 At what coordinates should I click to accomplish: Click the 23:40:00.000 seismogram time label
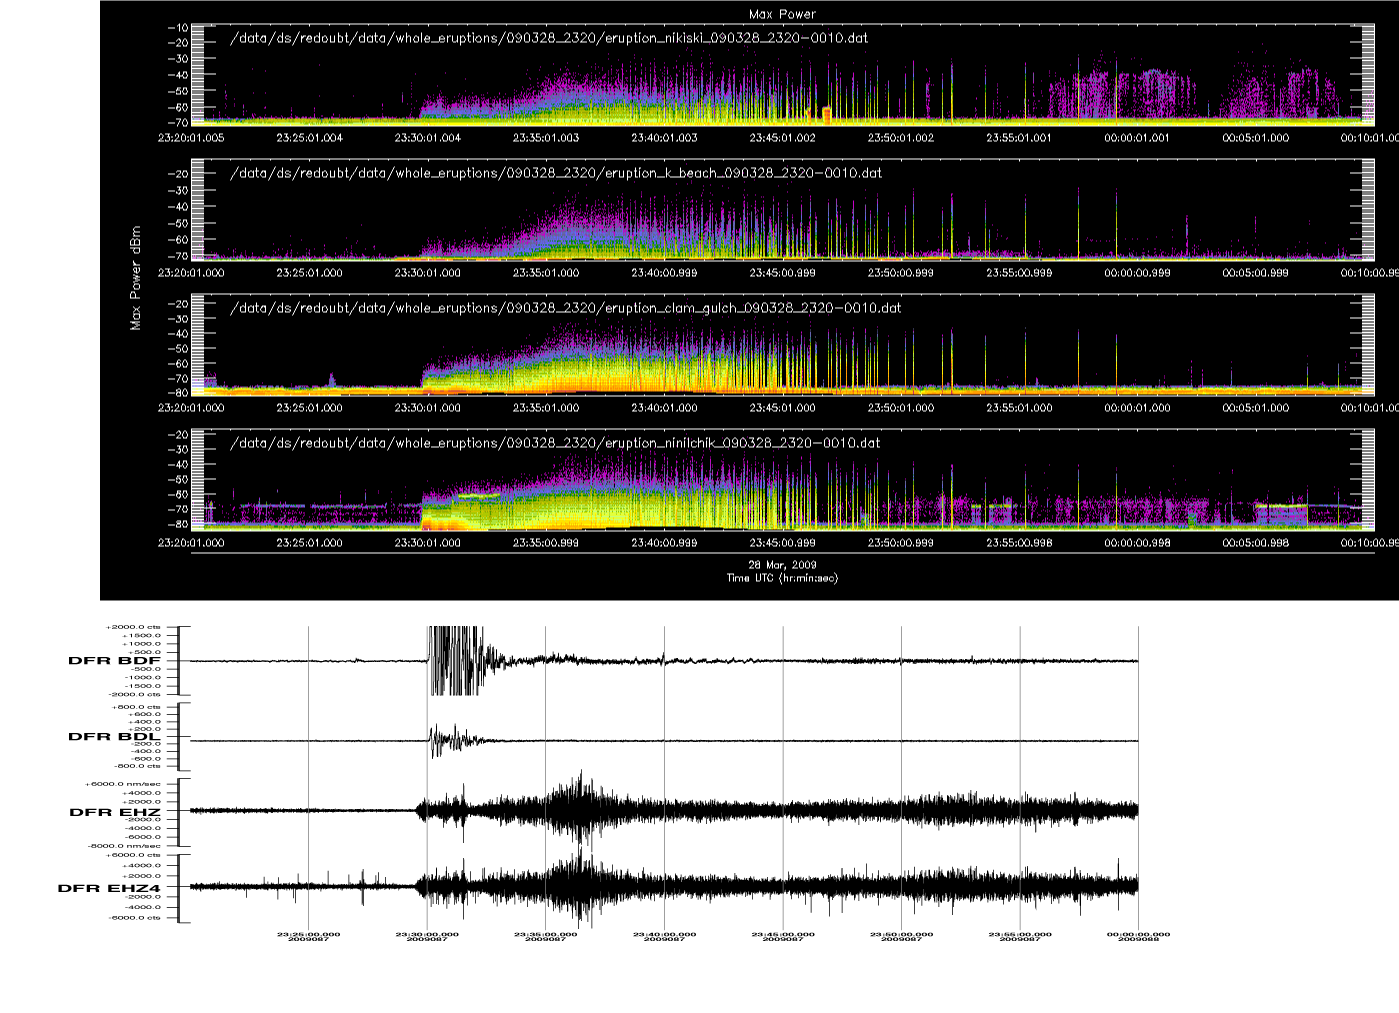pyautogui.click(x=664, y=935)
